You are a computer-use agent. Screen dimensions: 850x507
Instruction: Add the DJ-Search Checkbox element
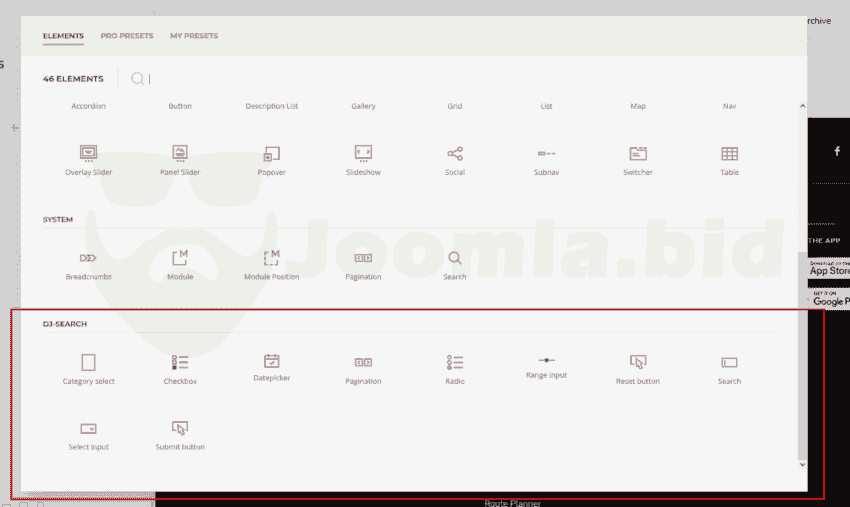click(180, 364)
